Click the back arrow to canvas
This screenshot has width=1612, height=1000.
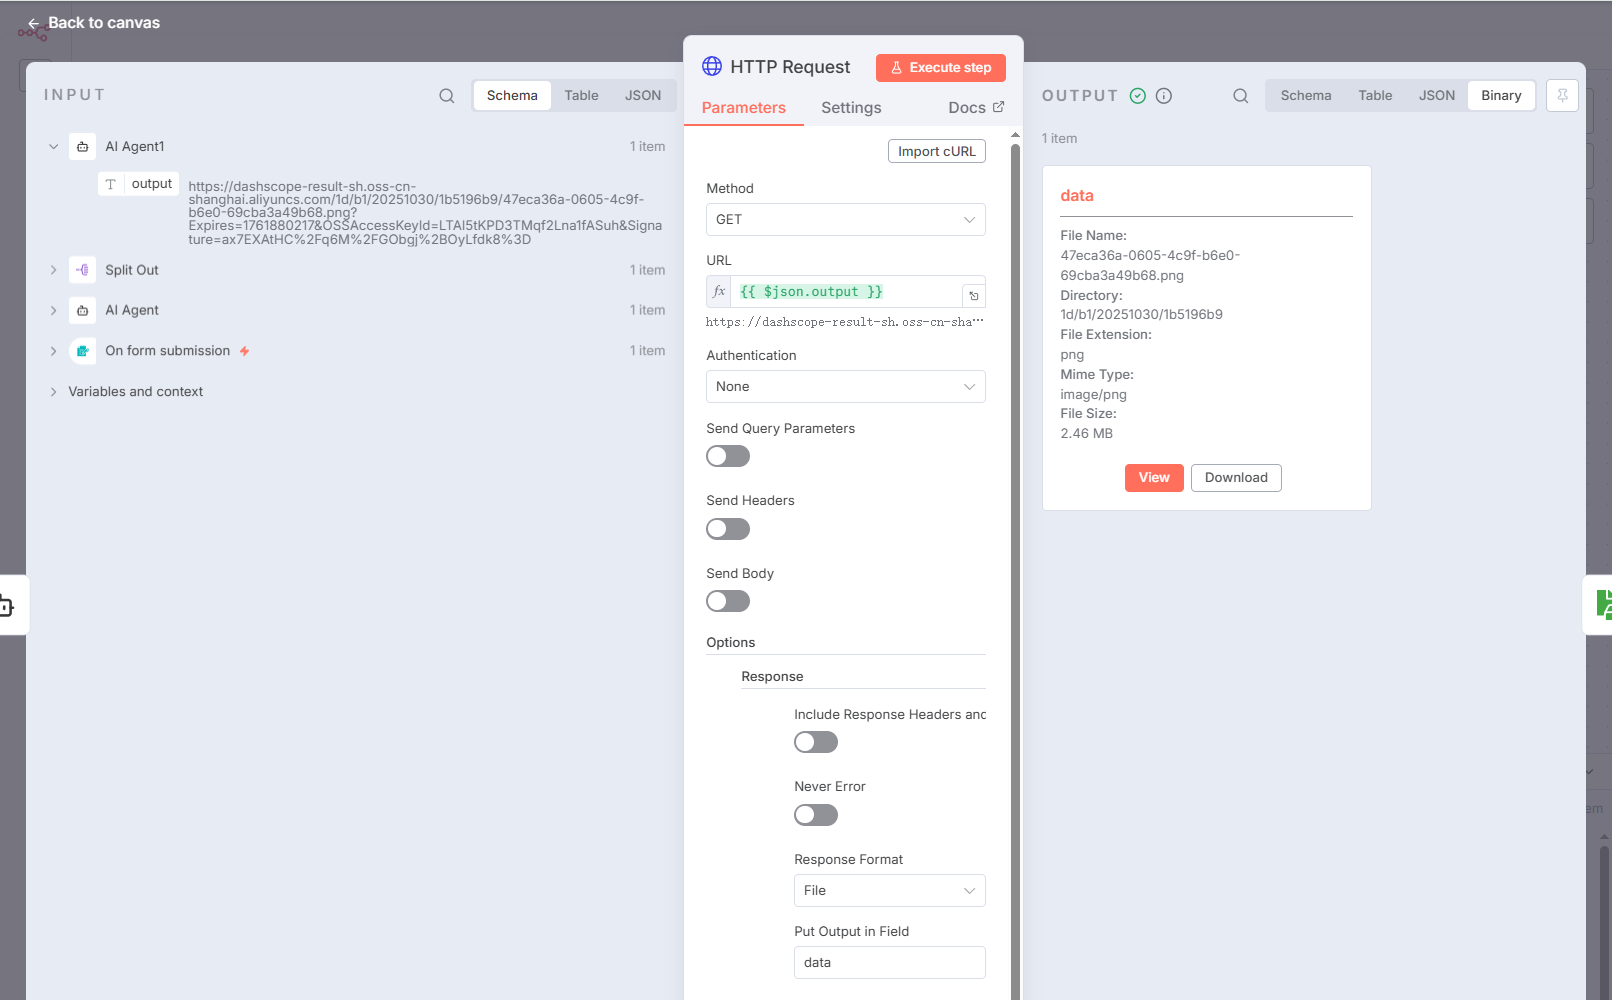[34, 23]
